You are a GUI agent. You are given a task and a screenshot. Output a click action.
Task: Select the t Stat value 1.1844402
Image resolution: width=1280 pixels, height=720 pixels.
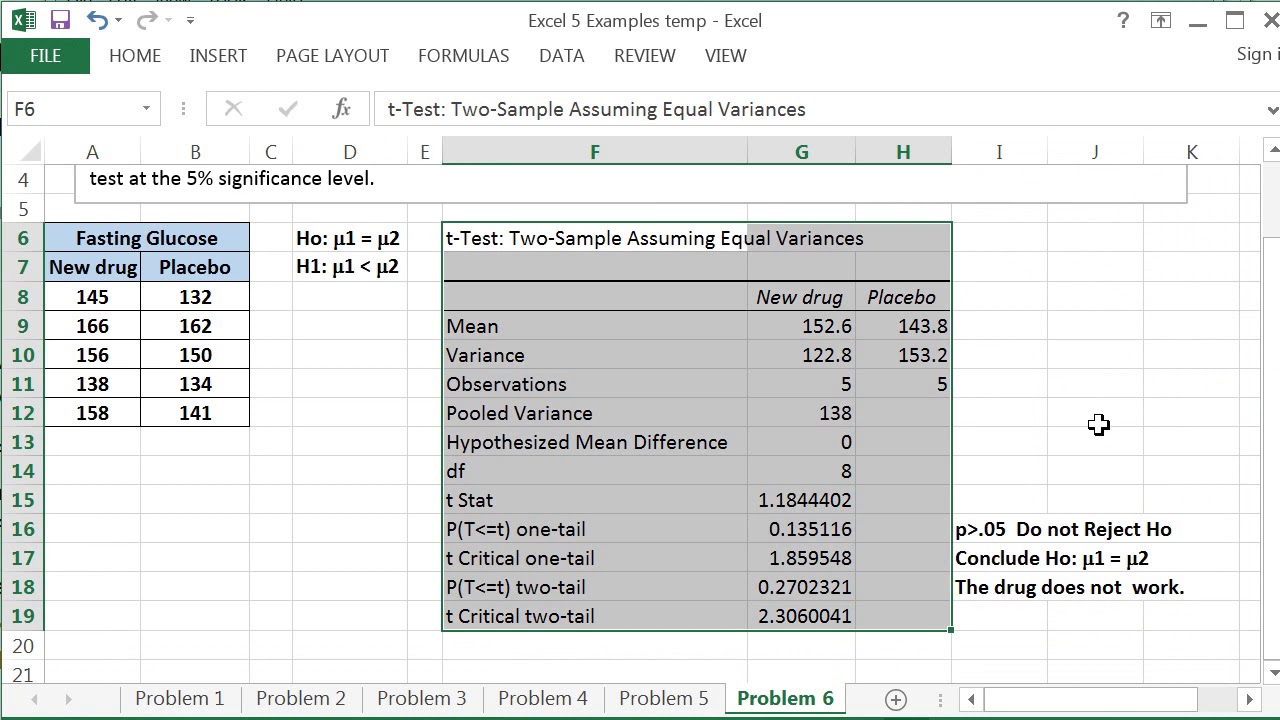802,500
